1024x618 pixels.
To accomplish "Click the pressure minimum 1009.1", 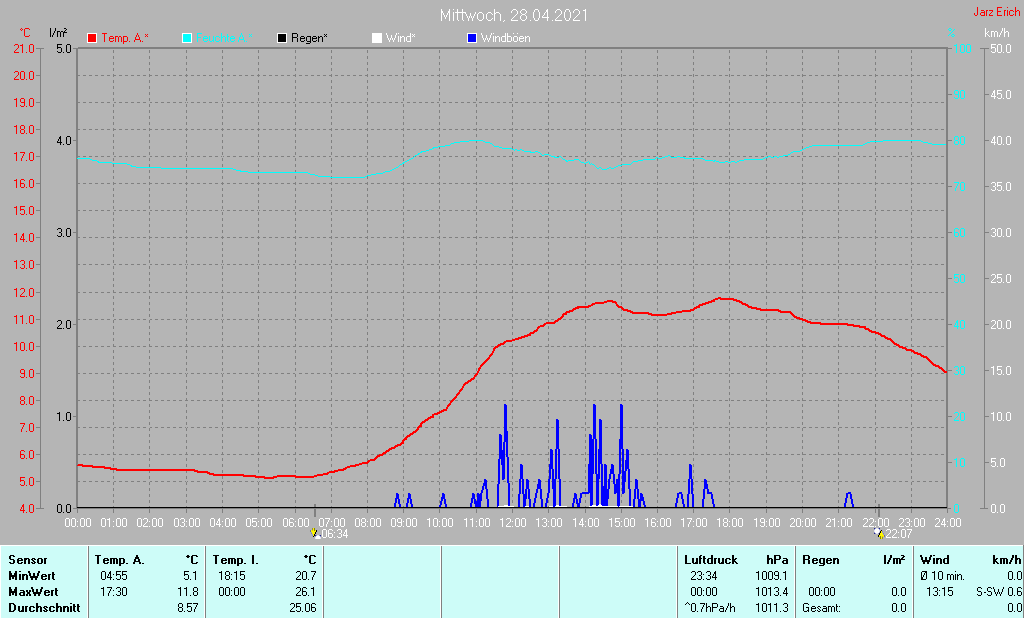I will 772,576.
